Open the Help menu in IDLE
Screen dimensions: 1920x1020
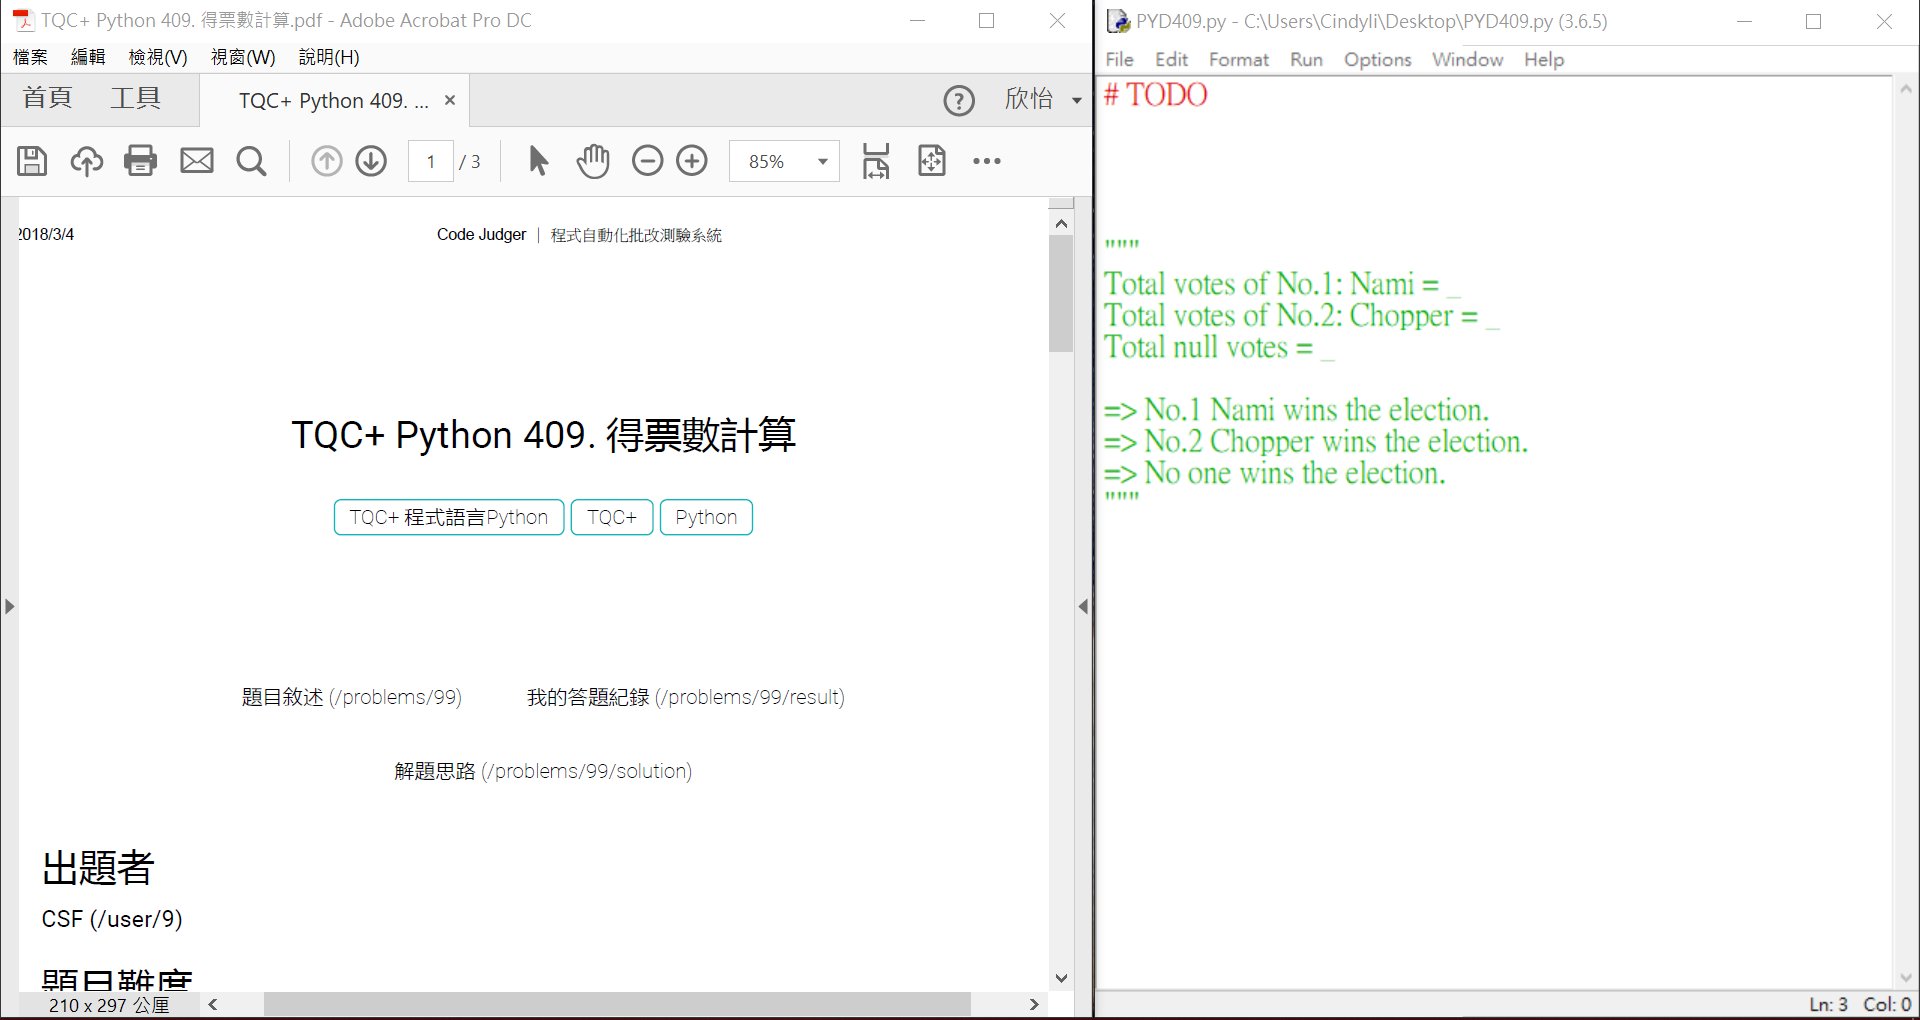(1544, 59)
